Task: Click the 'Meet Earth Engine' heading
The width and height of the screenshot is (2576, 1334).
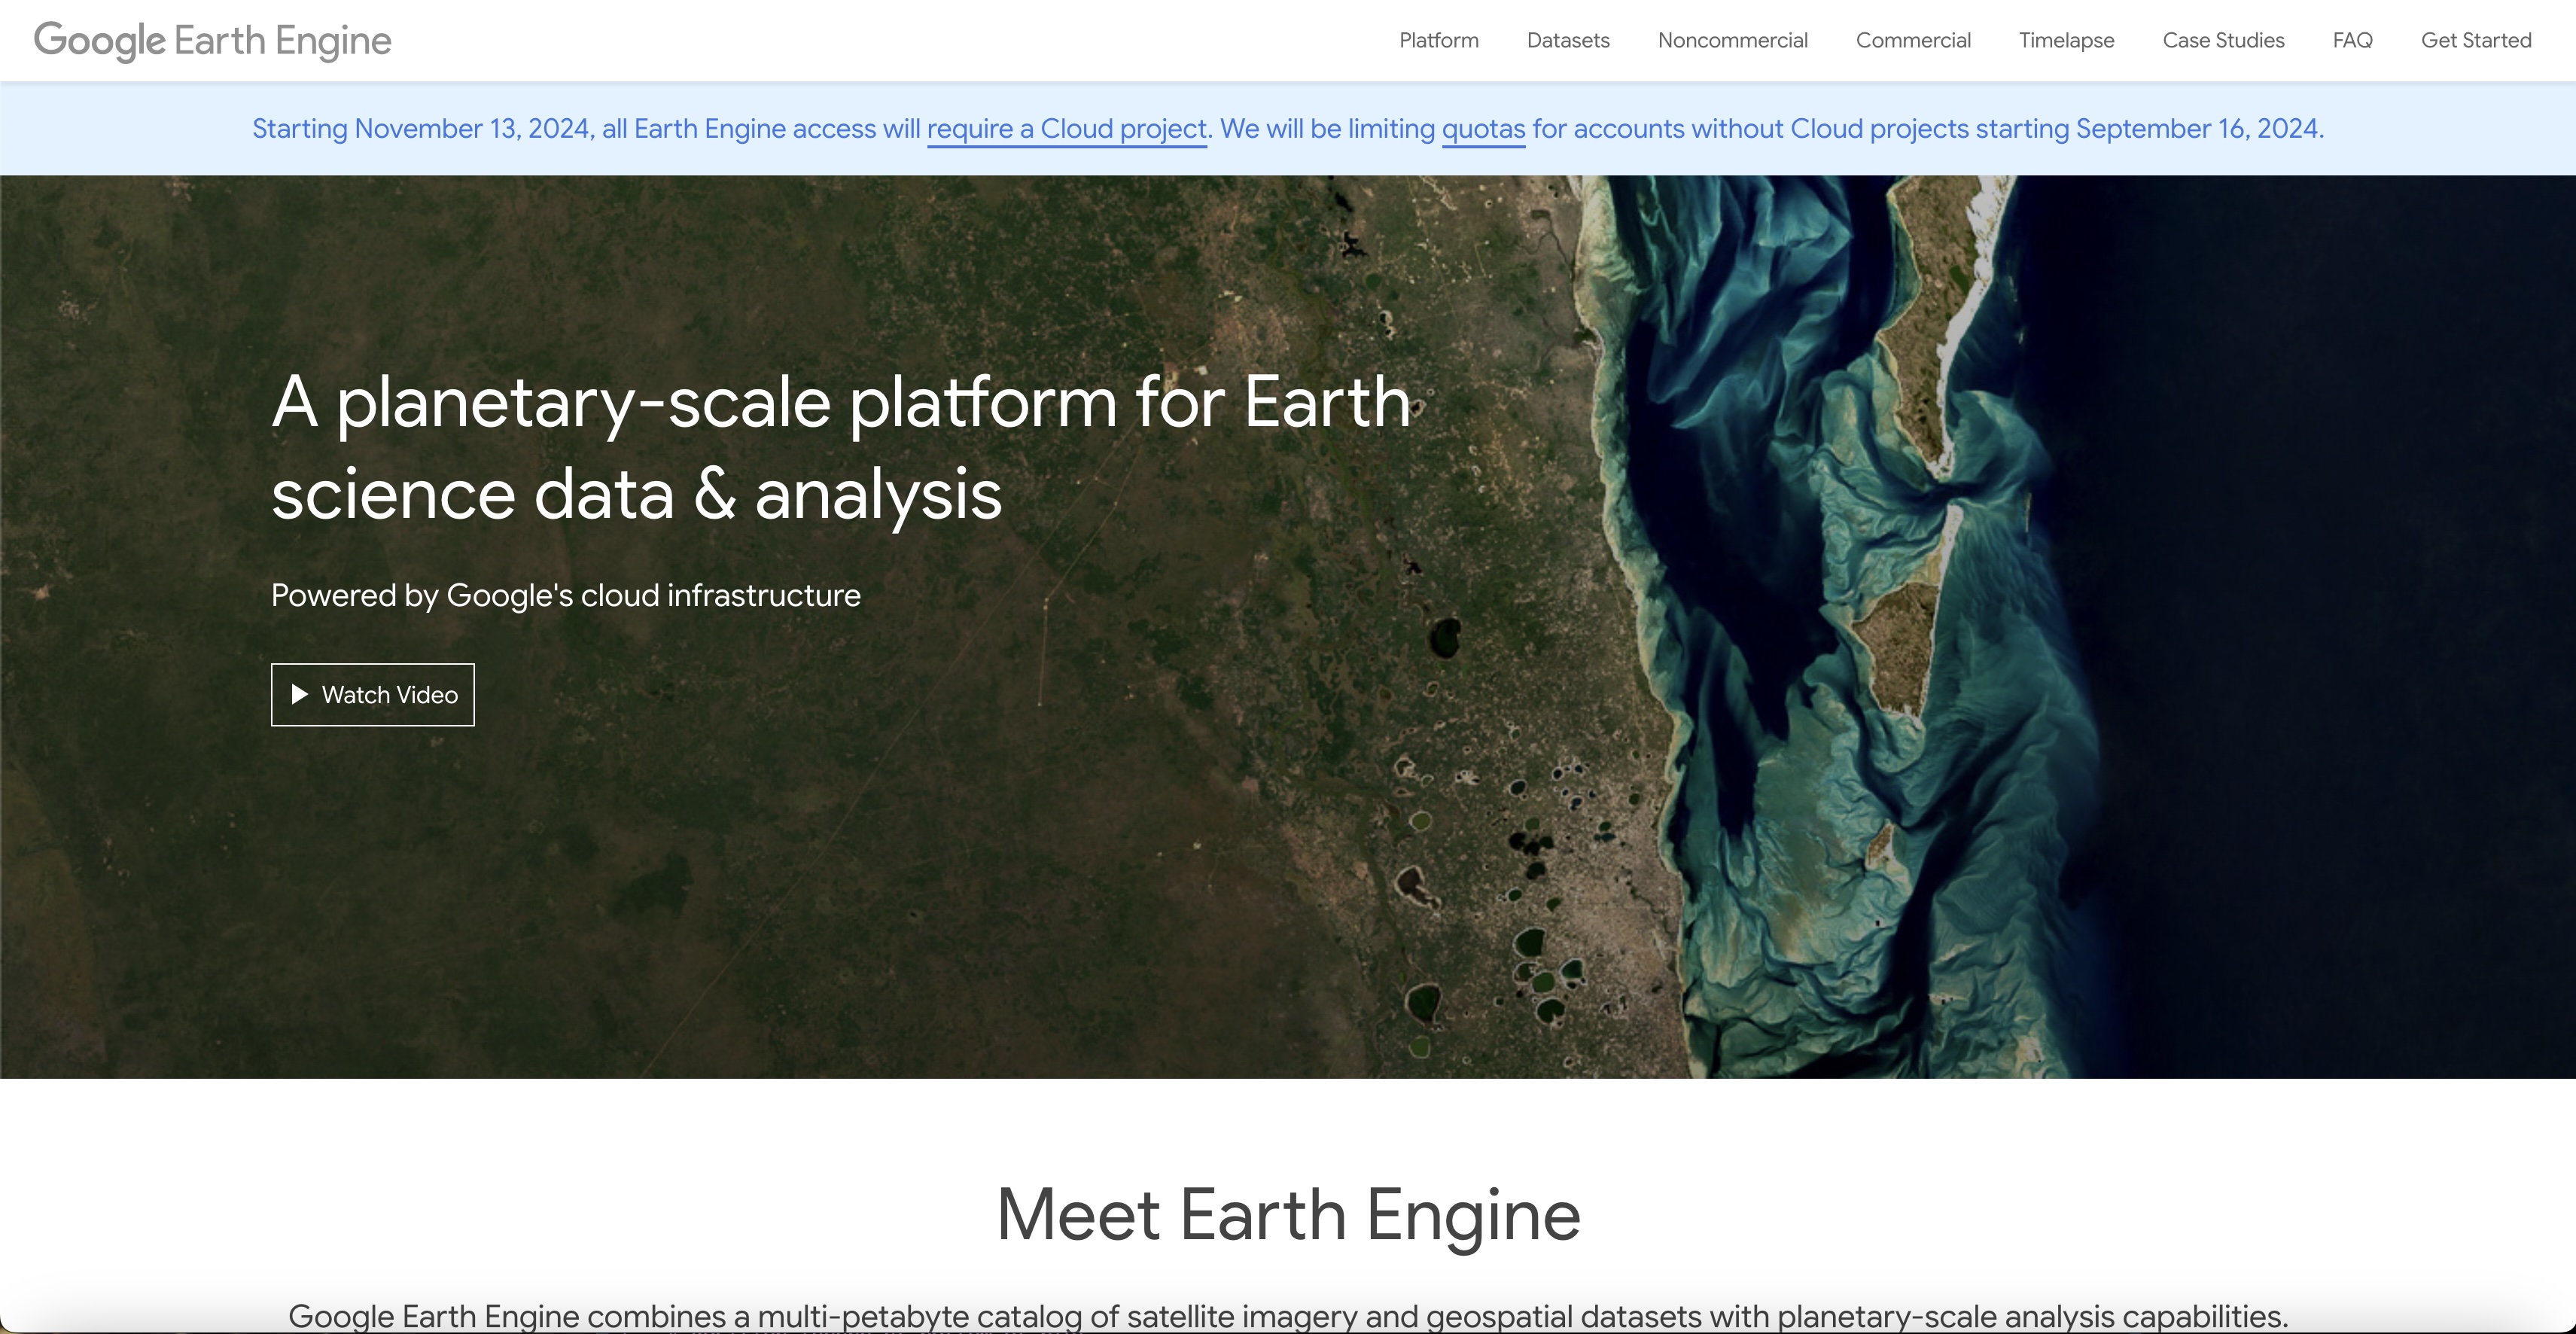Action: [x=1288, y=1214]
